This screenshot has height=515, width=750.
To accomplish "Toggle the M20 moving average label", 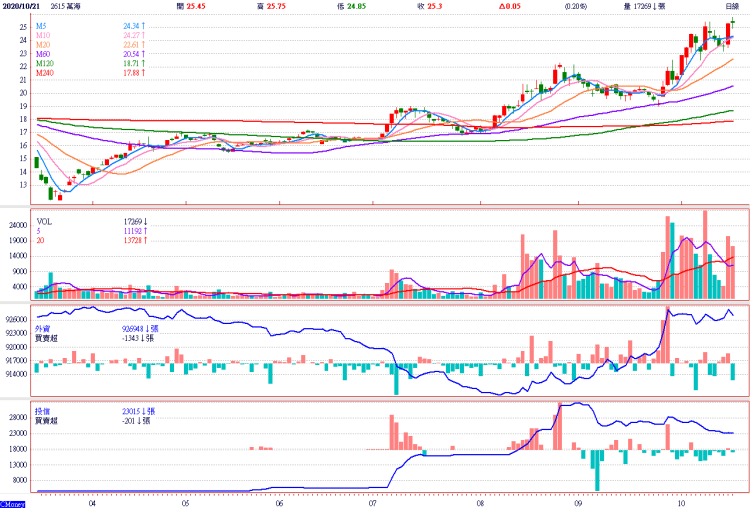I will (x=43, y=43).
